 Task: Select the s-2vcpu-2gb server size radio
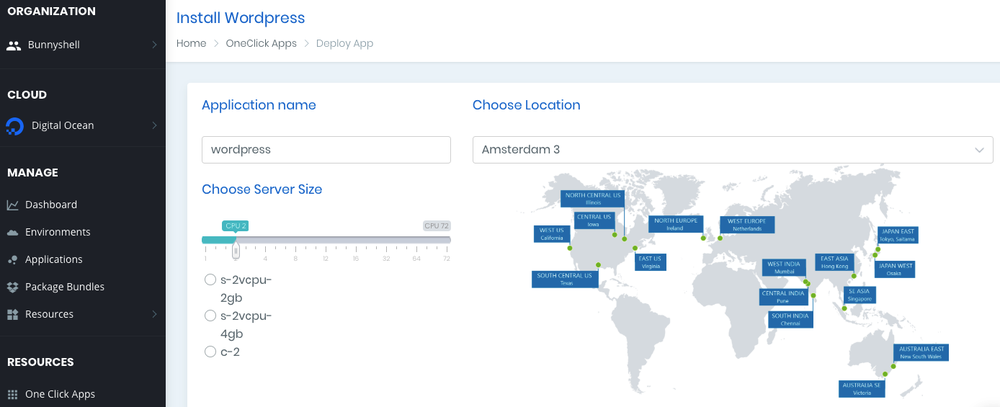[x=210, y=279]
